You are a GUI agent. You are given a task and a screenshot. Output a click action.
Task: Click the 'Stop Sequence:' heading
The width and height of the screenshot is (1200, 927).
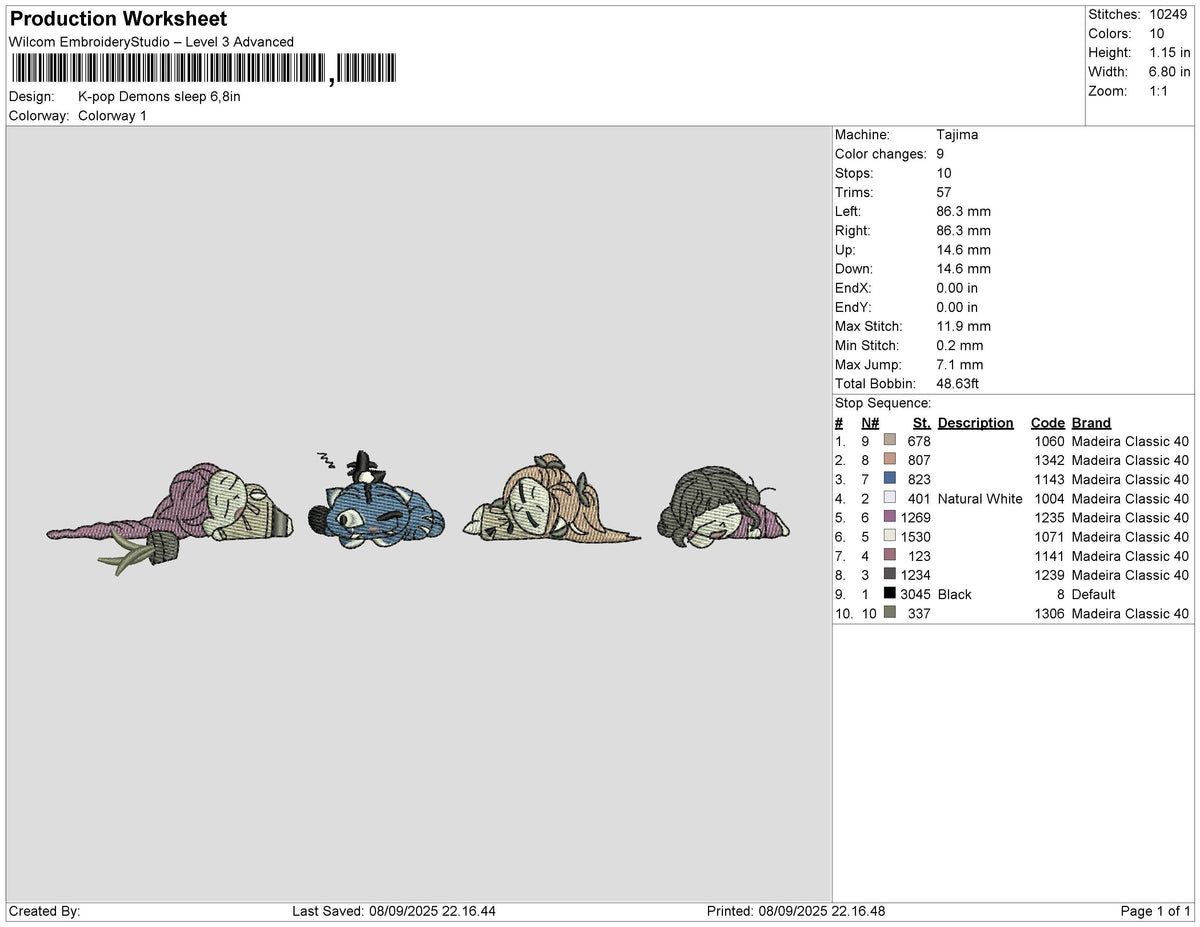coord(883,403)
